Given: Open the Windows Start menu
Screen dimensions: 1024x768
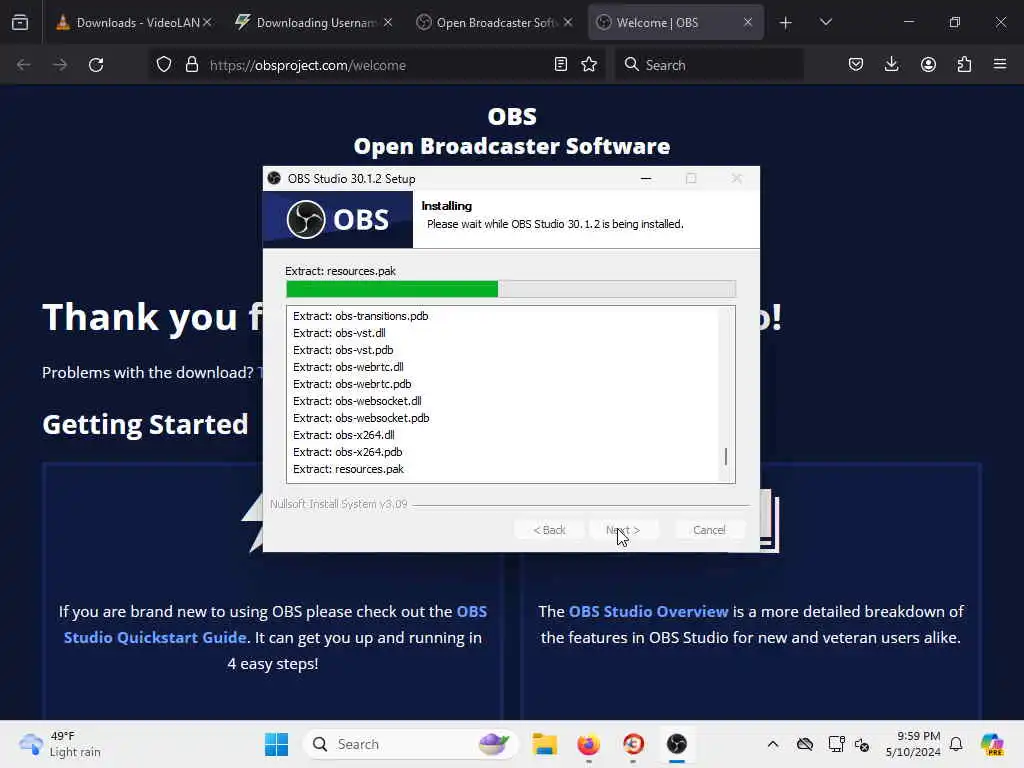Looking at the screenshot, I should point(276,744).
